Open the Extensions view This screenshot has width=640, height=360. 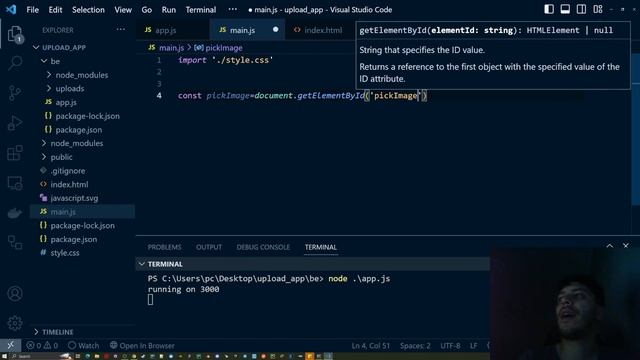click(15, 153)
